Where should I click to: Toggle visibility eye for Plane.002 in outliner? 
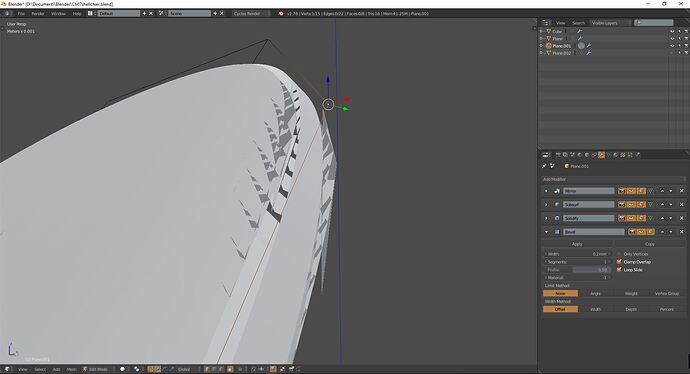pyautogui.click(x=672, y=53)
